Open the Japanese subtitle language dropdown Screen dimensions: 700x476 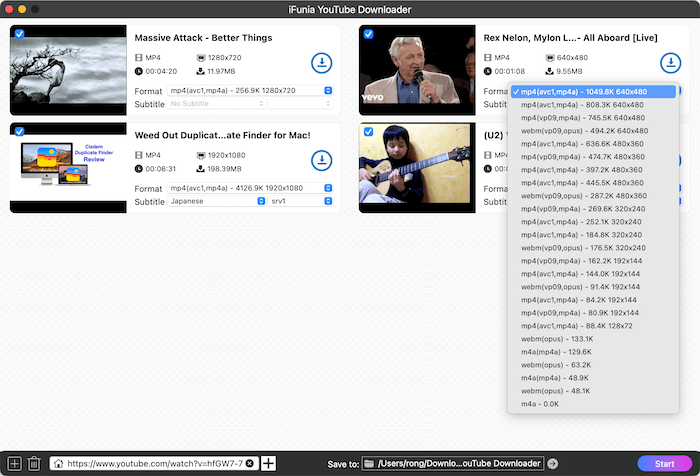tap(216, 201)
